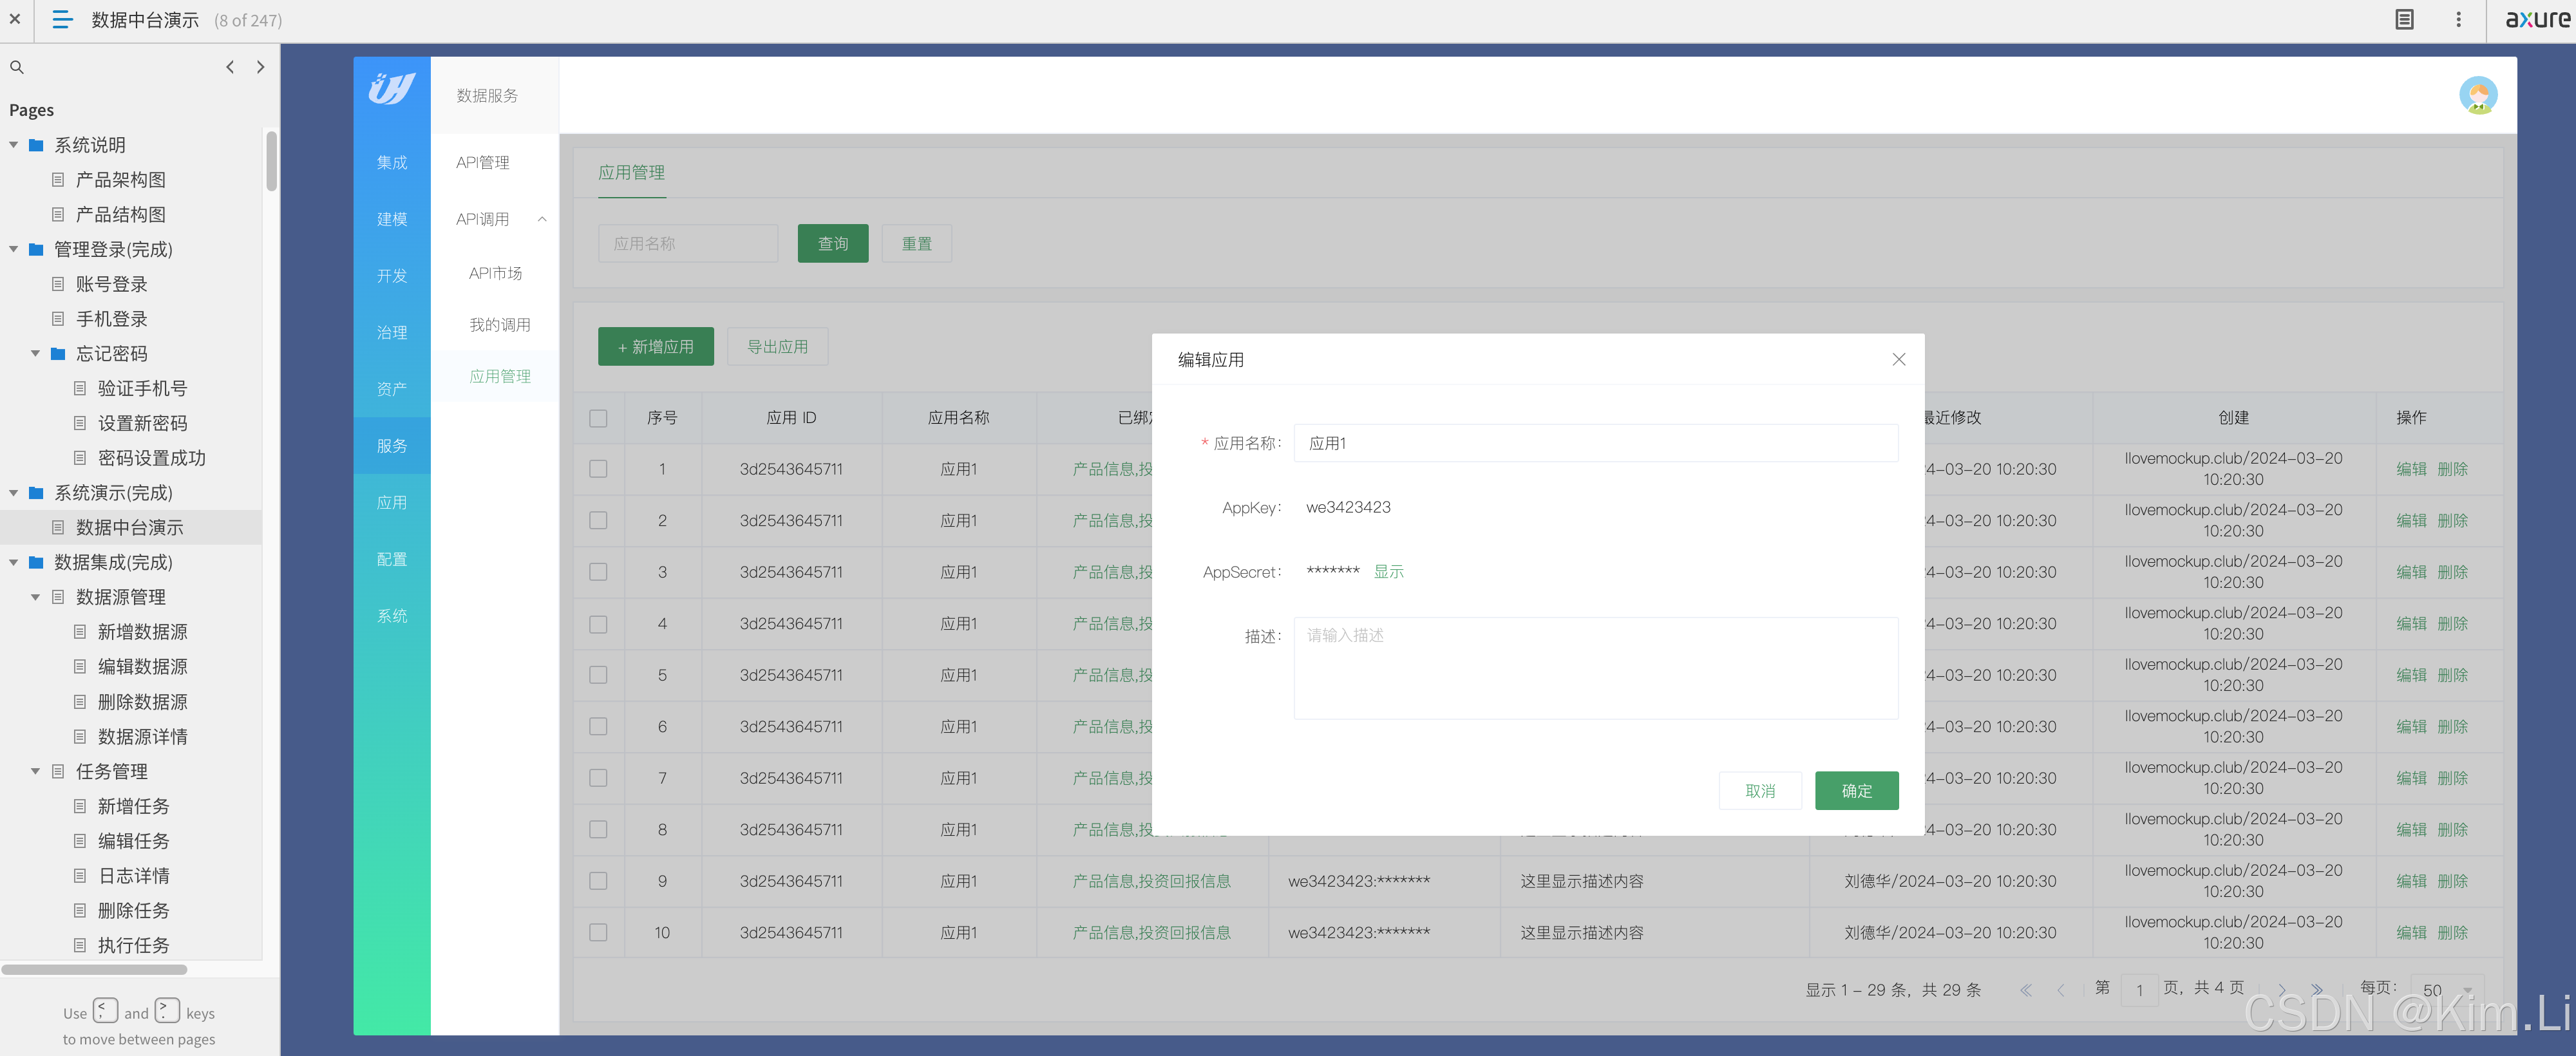Collapse the 数据集成(完成) folder
The image size is (2576, 1056).
click(x=14, y=562)
